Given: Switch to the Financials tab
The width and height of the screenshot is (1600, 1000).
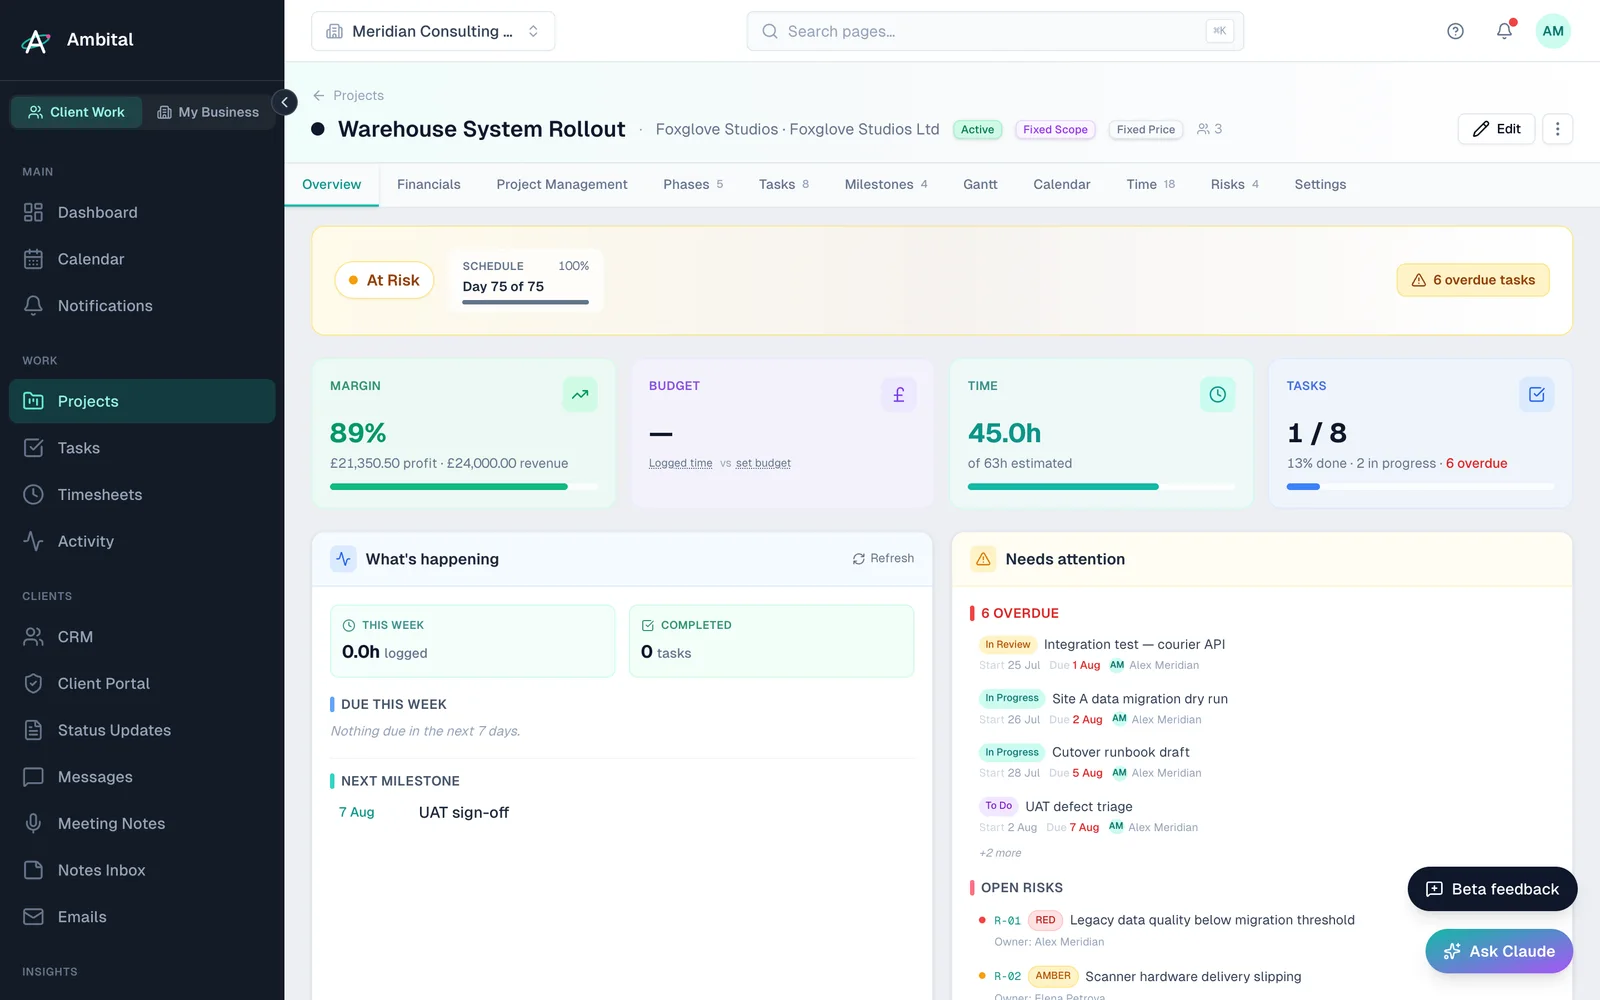Looking at the screenshot, I should click(x=429, y=184).
